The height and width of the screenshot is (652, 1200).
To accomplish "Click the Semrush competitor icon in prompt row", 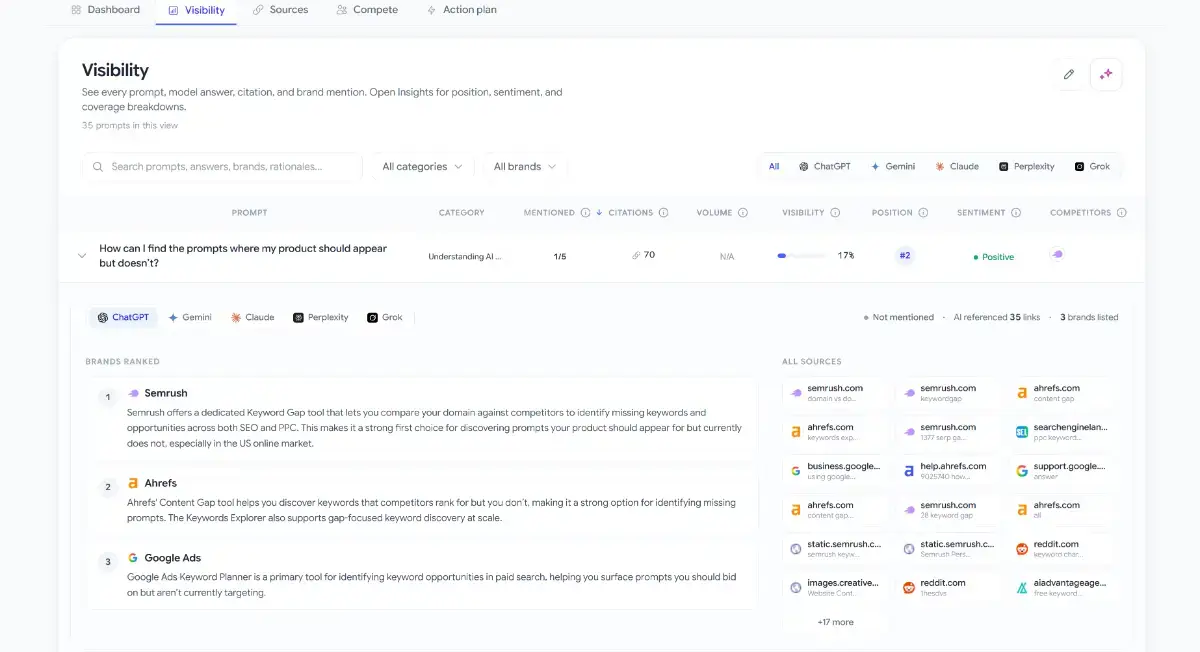I will click(x=1057, y=255).
